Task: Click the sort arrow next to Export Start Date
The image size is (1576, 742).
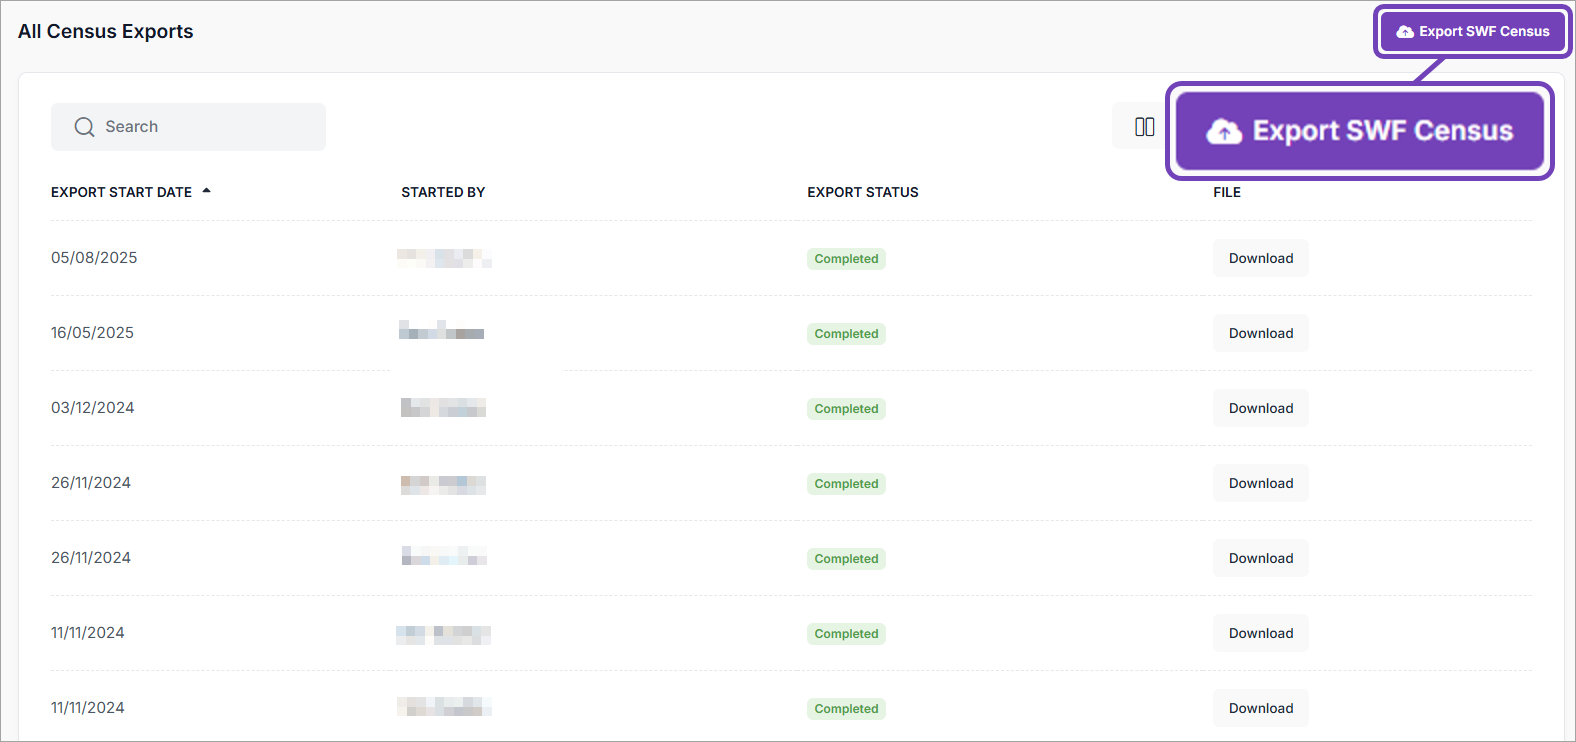Action: pyautogui.click(x=206, y=191)
